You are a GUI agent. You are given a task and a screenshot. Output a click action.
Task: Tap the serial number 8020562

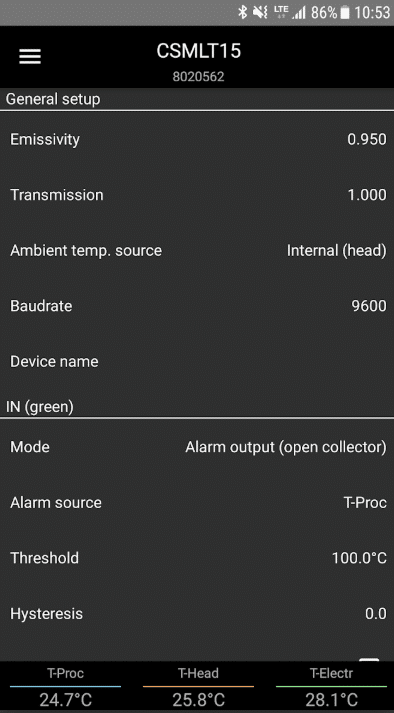tap(198, 76)
